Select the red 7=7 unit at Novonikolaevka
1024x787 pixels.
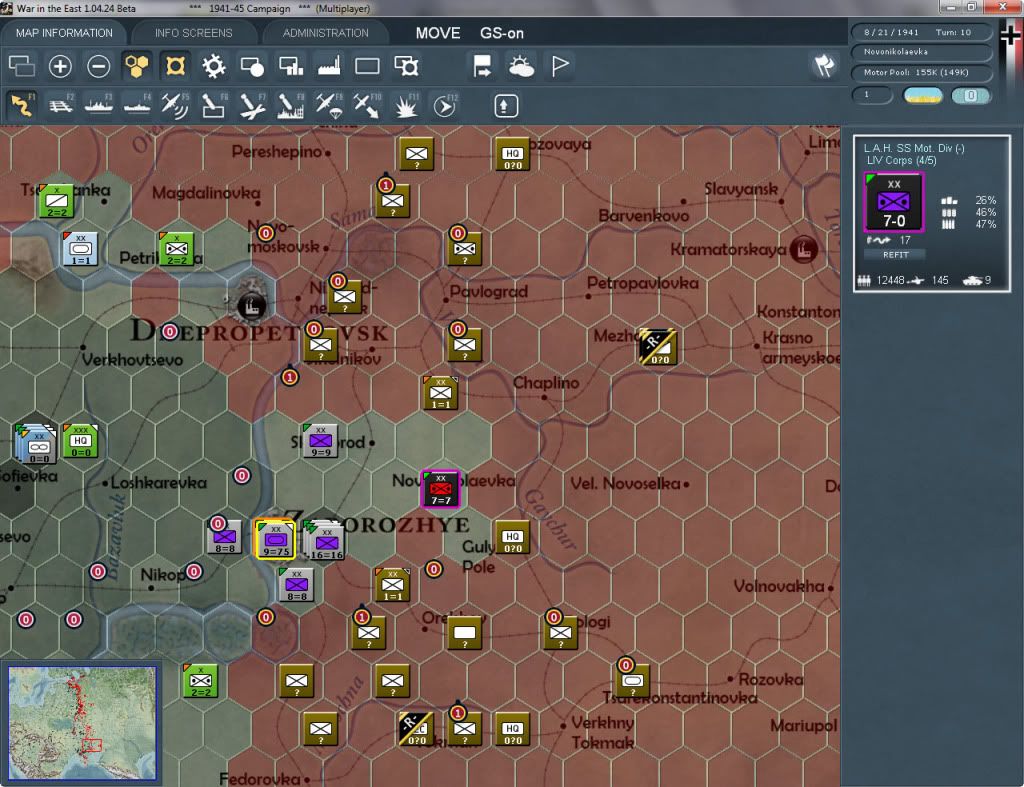coord(440,489)
